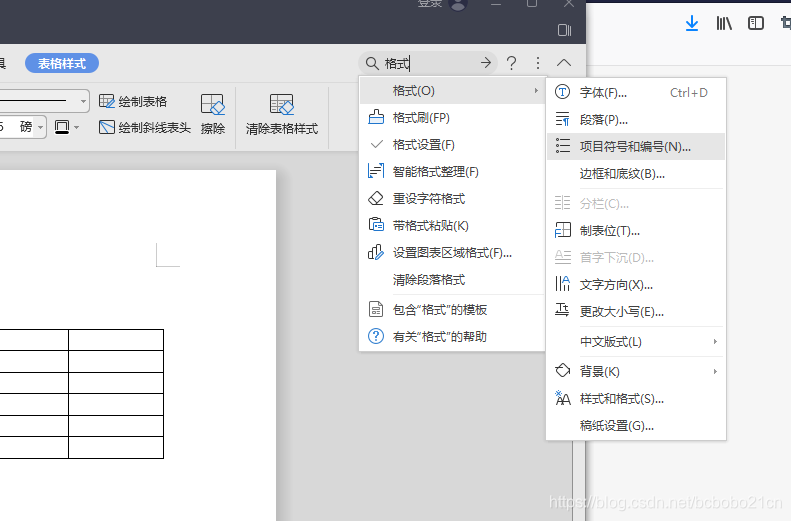Choose 更改大小写(E)... entry

636,312
